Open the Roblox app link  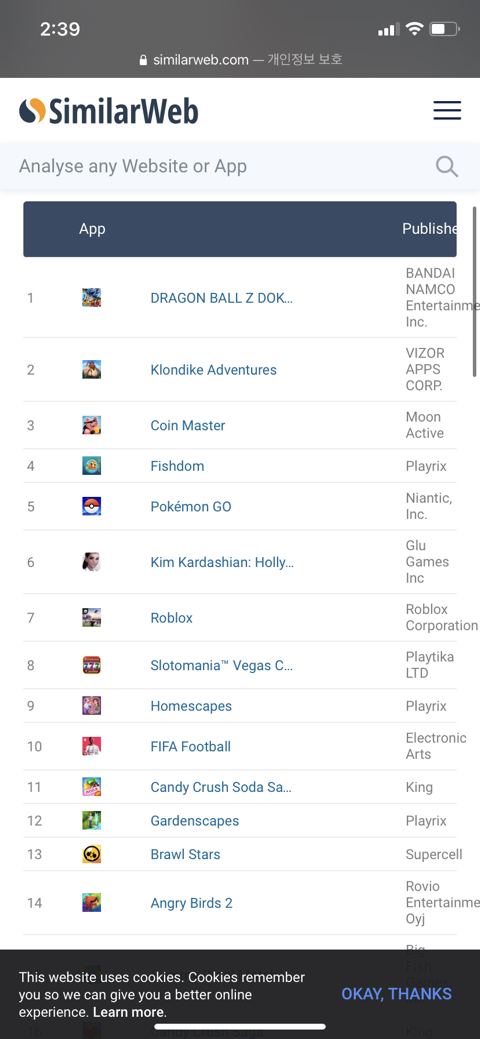[x=172, y=618]
